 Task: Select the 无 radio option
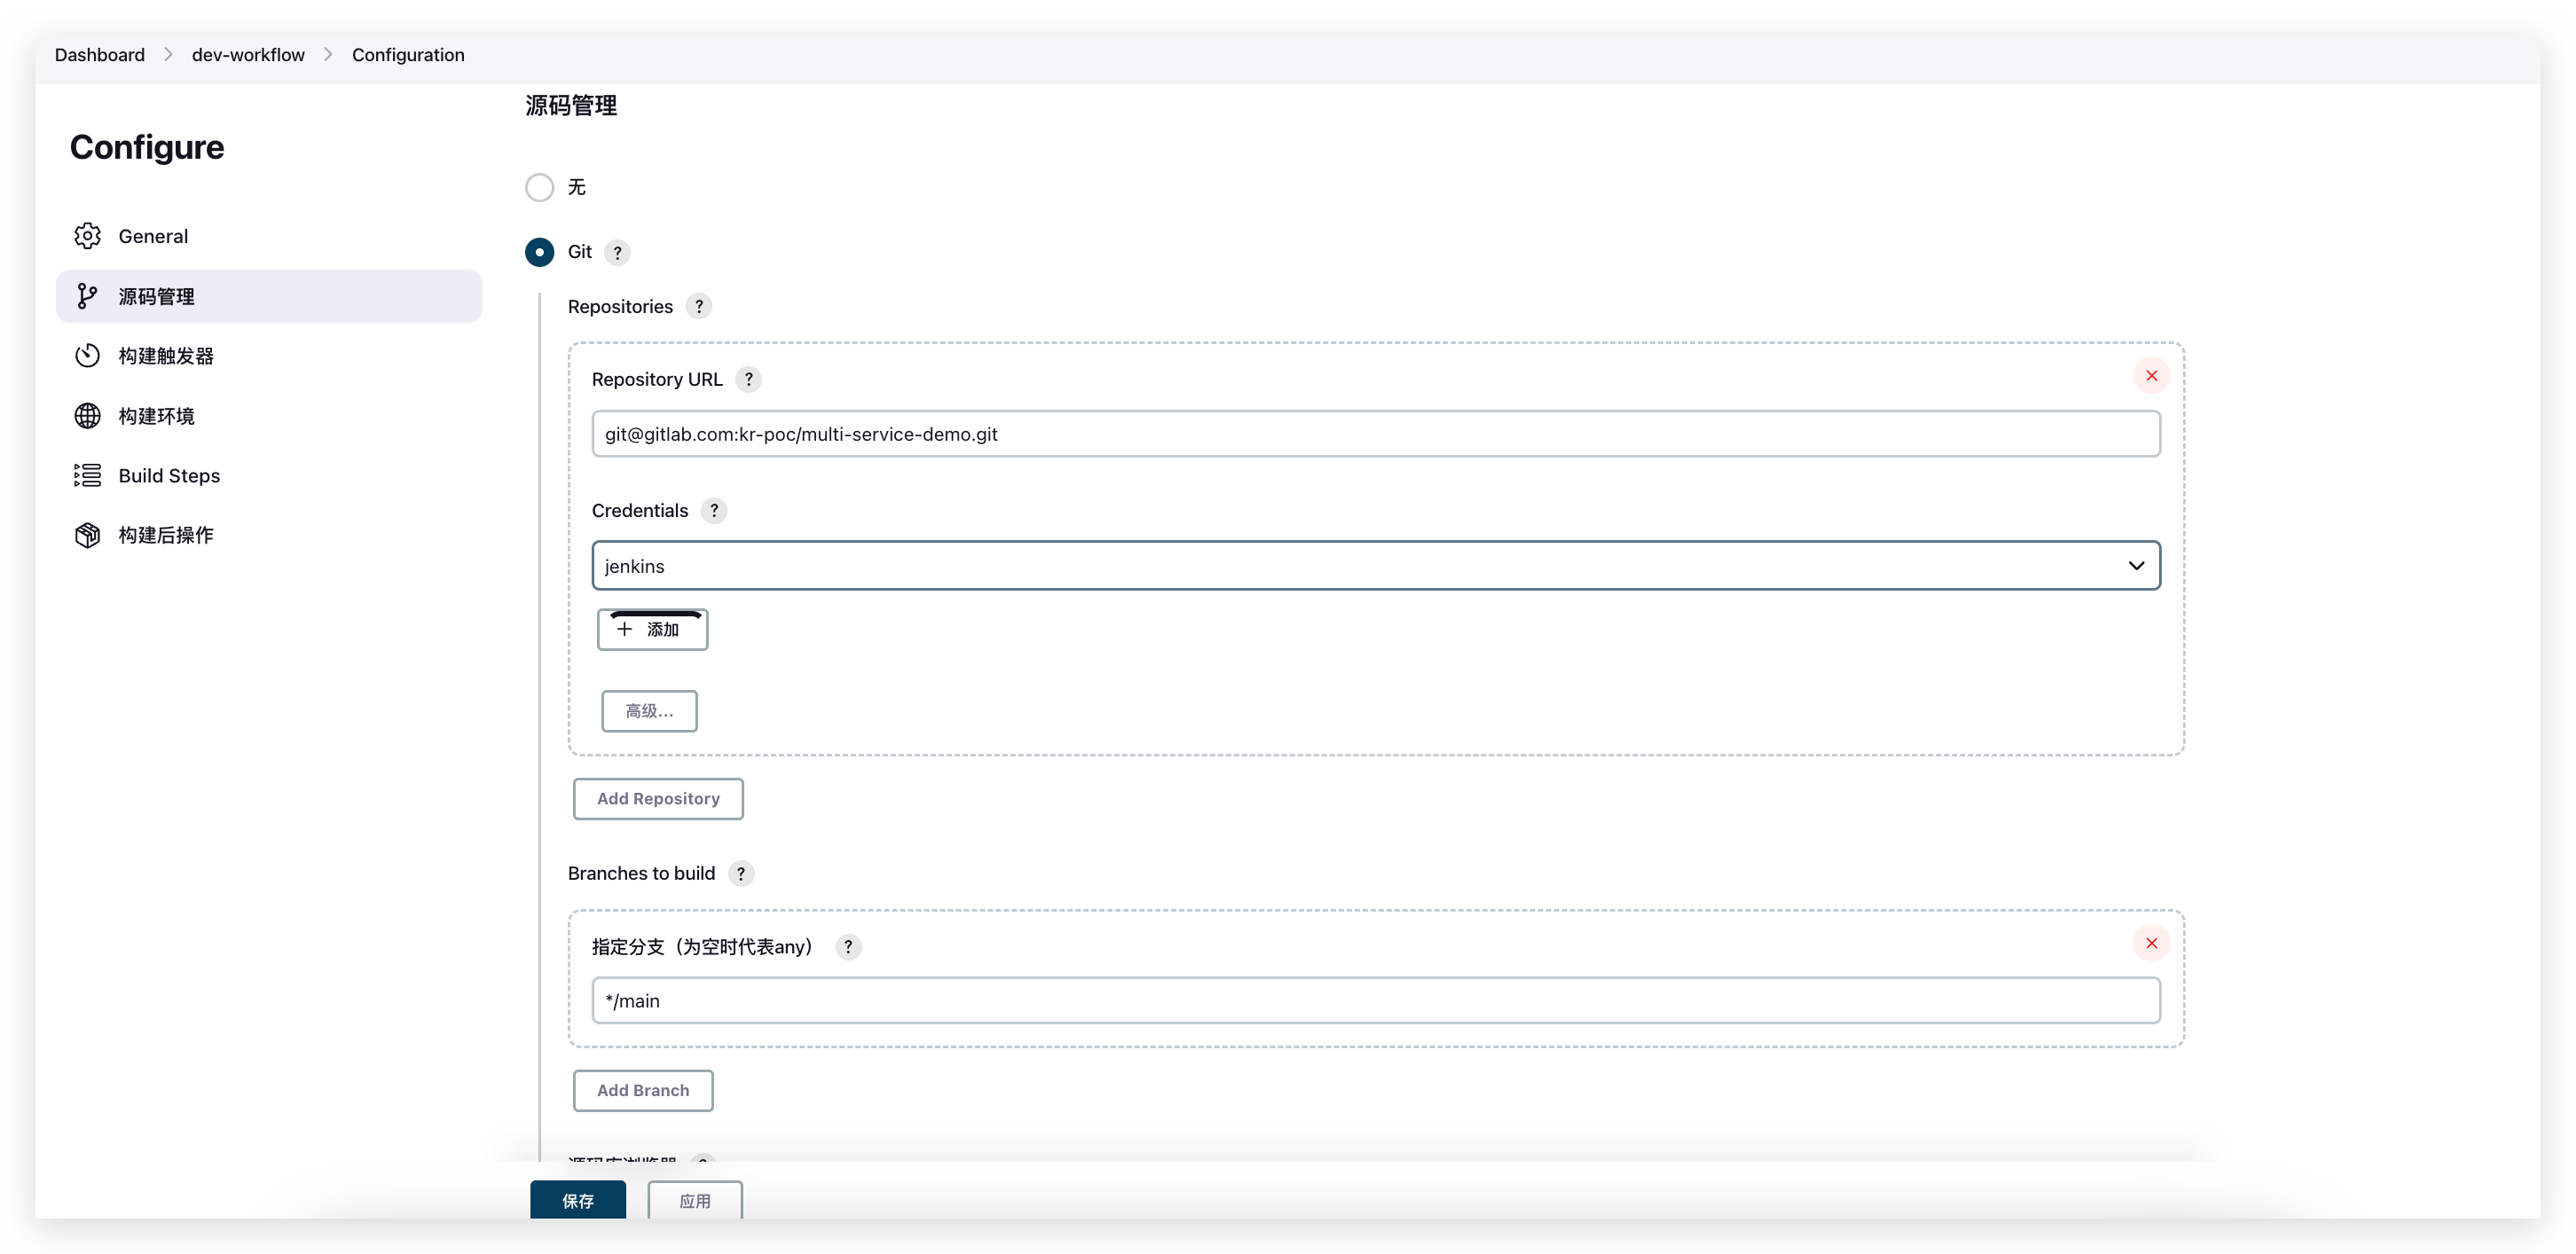click(539, 187)
